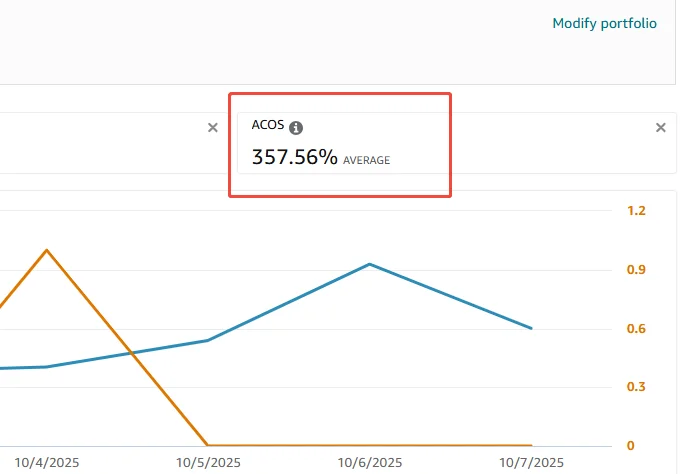The height and width of the screenshot is (474, 687).
Task: Click the ACOS info icon
Action: (x=296, y=128)
